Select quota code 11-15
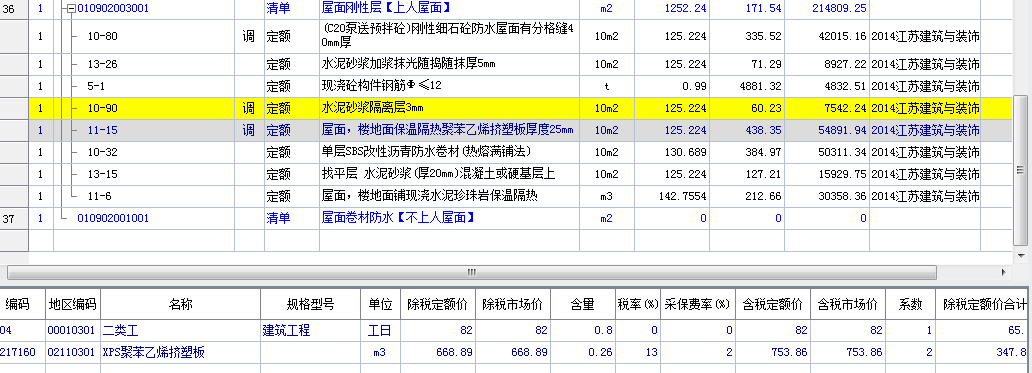The width and height of the screenshot is (1032, 373). (103, 130)
